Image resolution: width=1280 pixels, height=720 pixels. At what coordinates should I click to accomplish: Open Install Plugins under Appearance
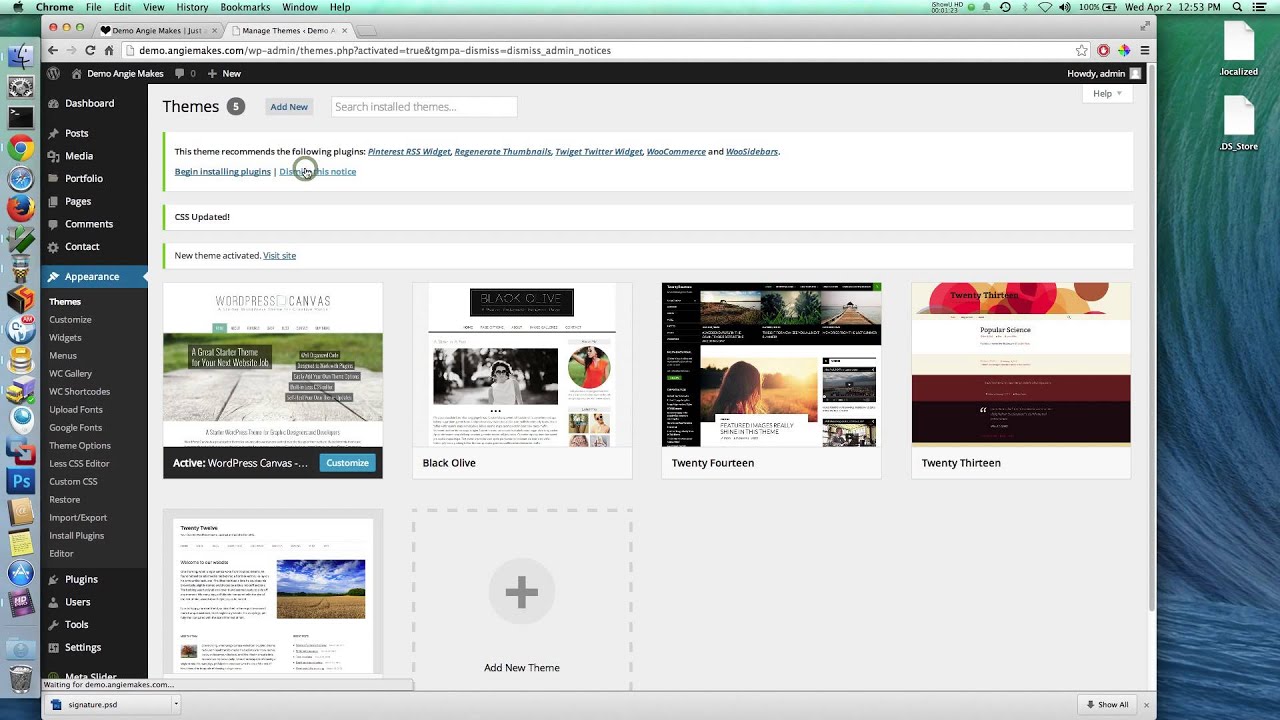click(x=77, y=536)
